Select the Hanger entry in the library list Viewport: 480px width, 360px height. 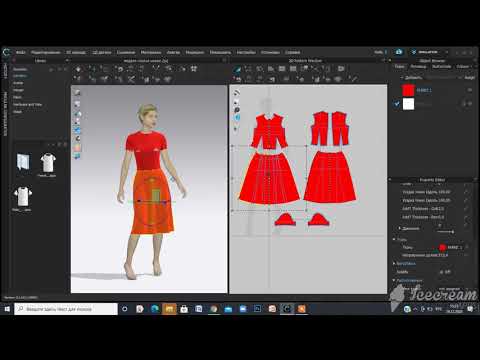[18, 90]
